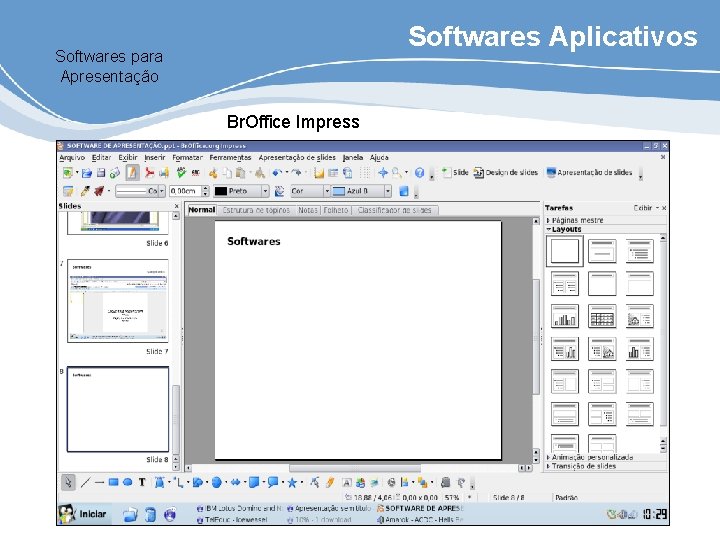Image resolution: width=720 pixels, height=540 pixels.
Task: Open the Ajuda menu
Action: click(379, 158)
